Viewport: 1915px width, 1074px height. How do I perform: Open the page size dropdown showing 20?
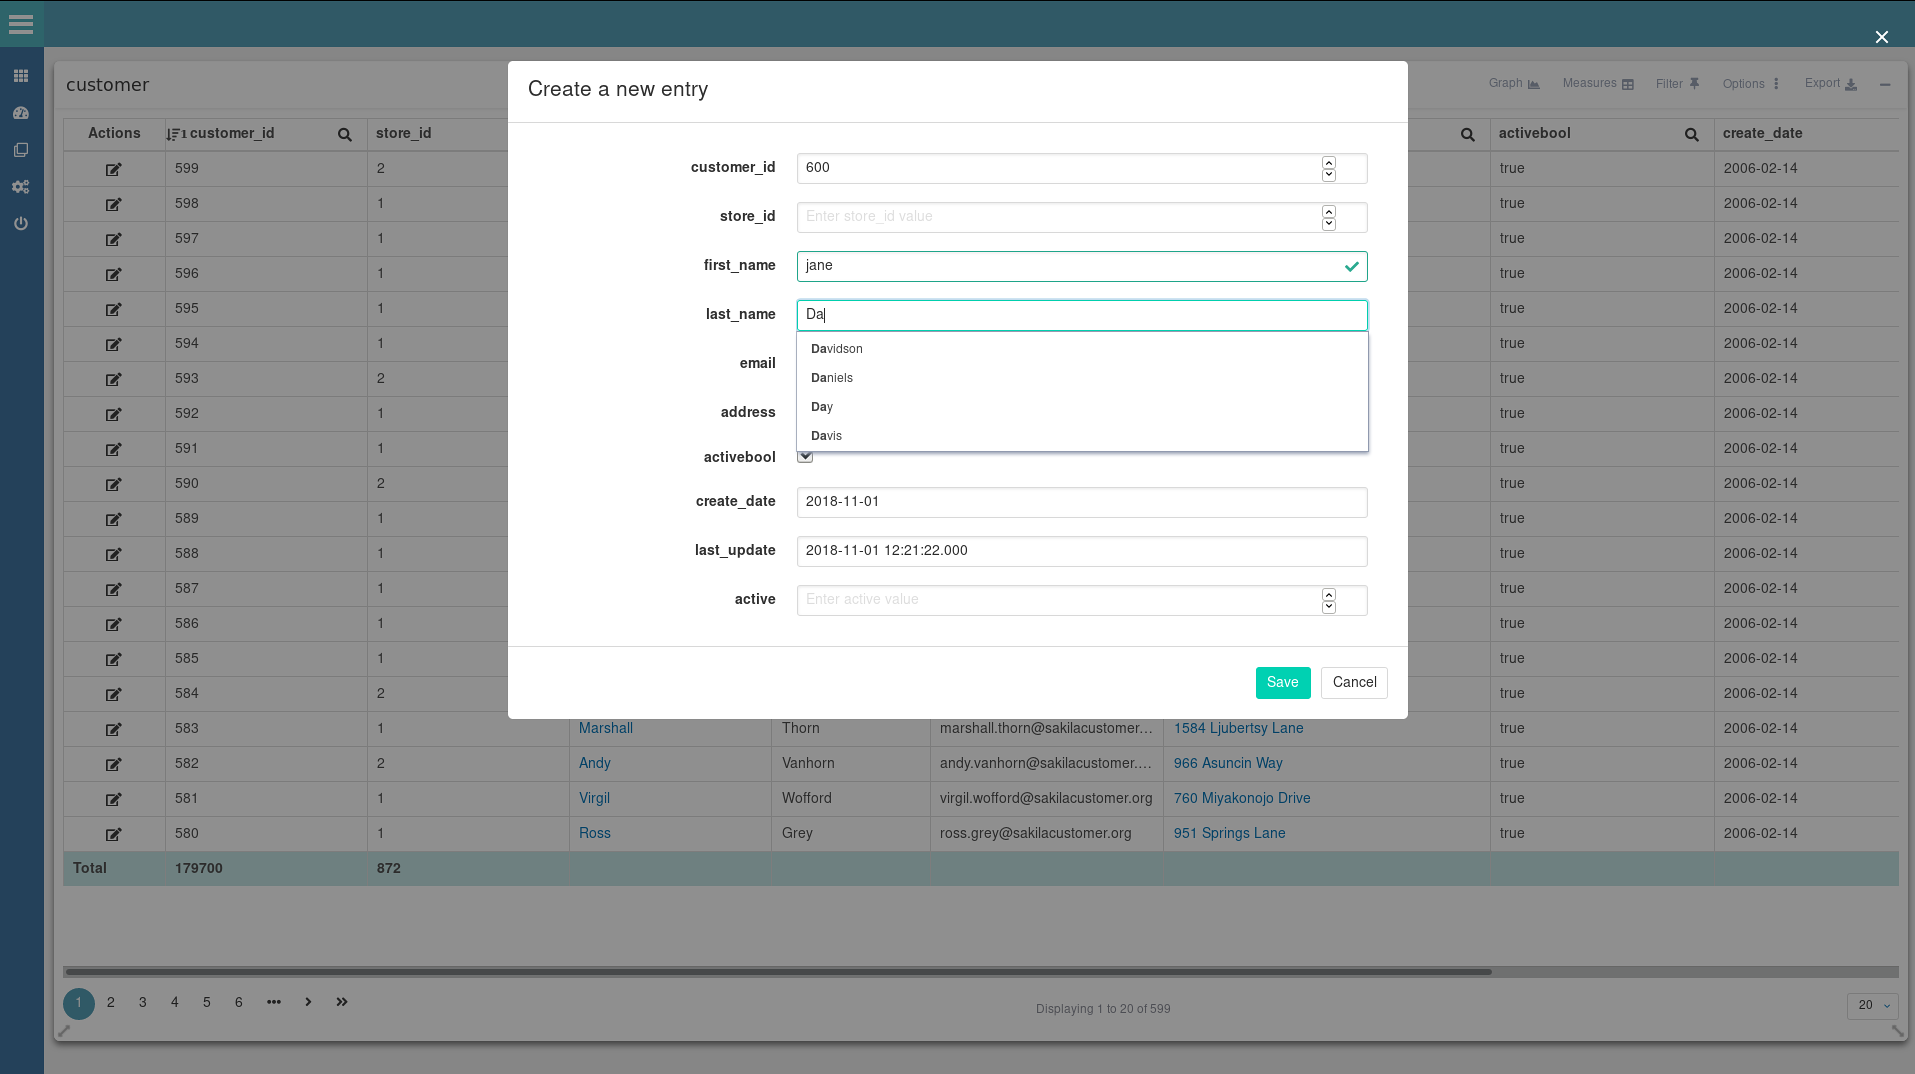point(1870,1005)
